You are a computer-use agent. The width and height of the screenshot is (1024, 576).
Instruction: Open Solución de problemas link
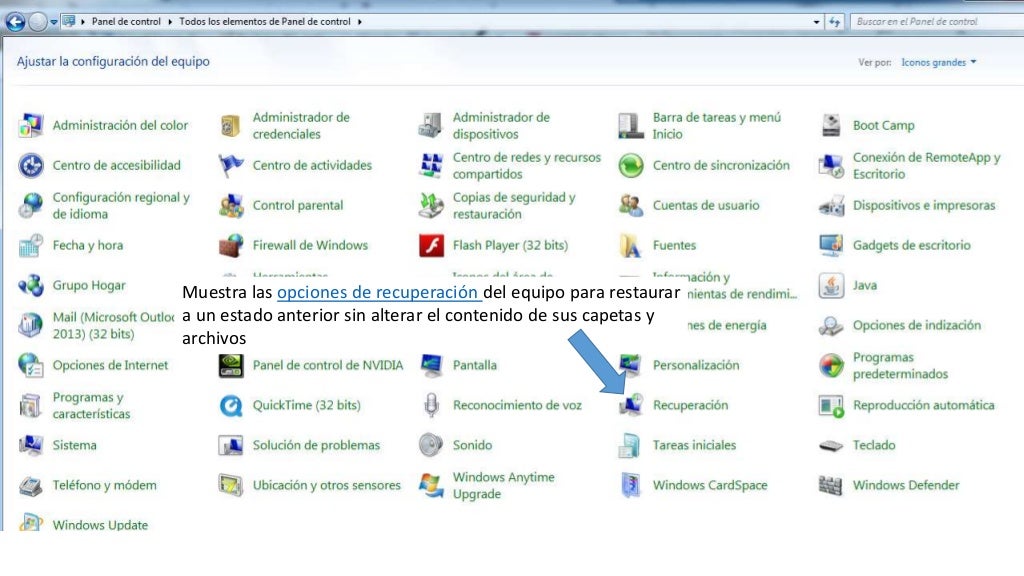click(x=316, y=445)
